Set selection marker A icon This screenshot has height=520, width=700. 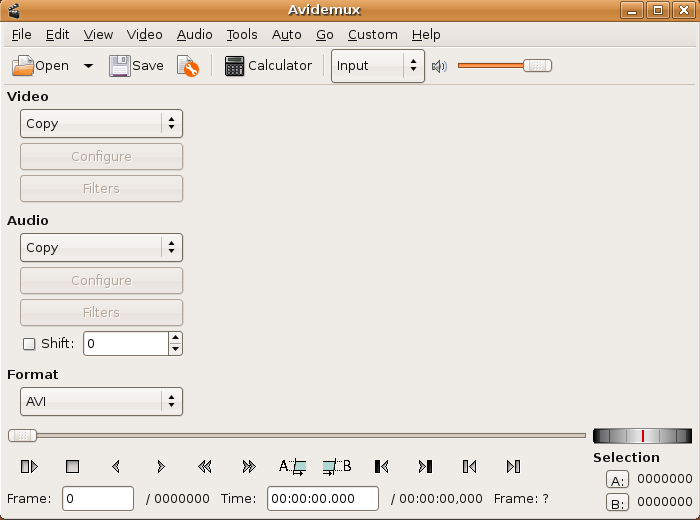(292, 466)
